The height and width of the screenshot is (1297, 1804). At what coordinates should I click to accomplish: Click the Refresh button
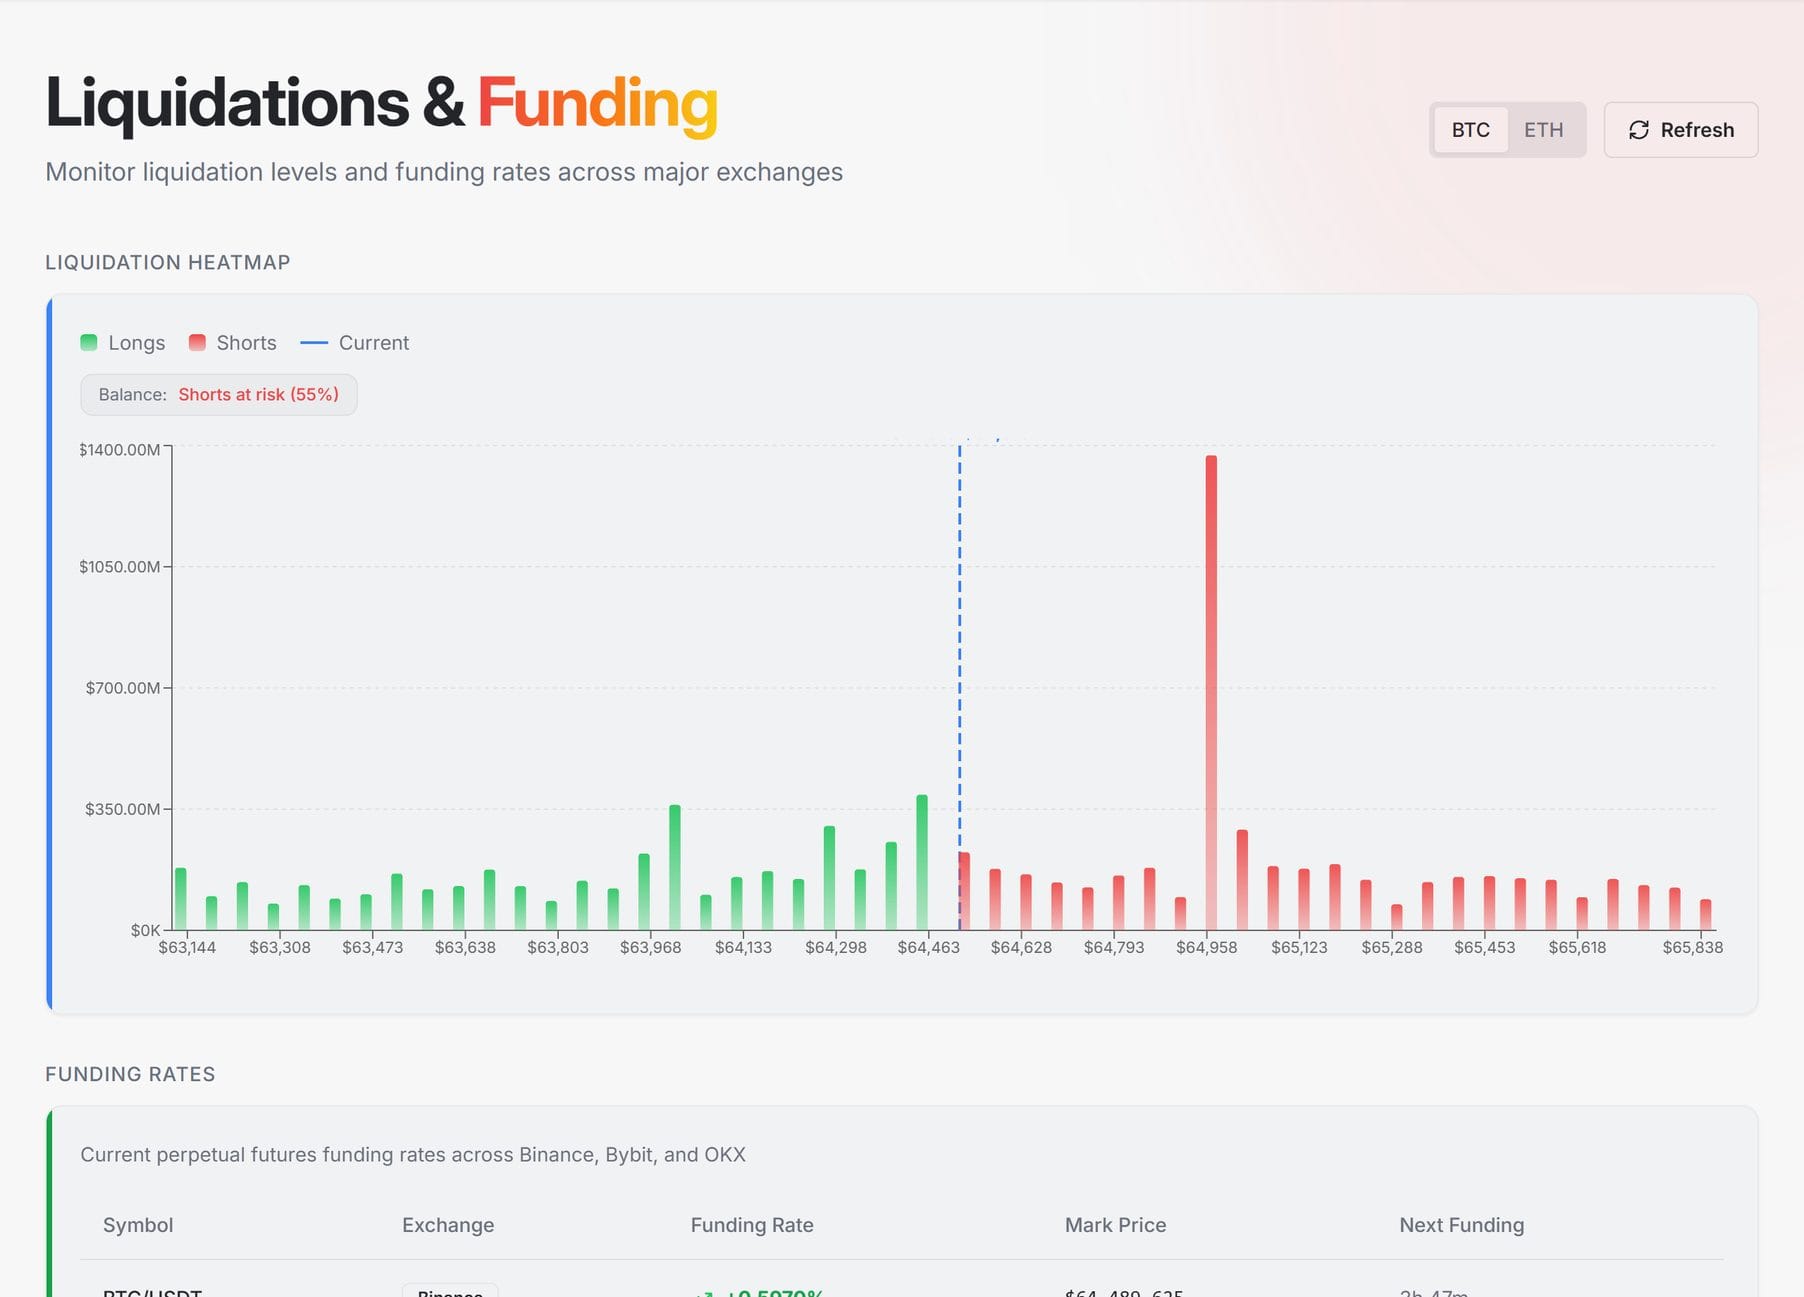[1680, 130]
